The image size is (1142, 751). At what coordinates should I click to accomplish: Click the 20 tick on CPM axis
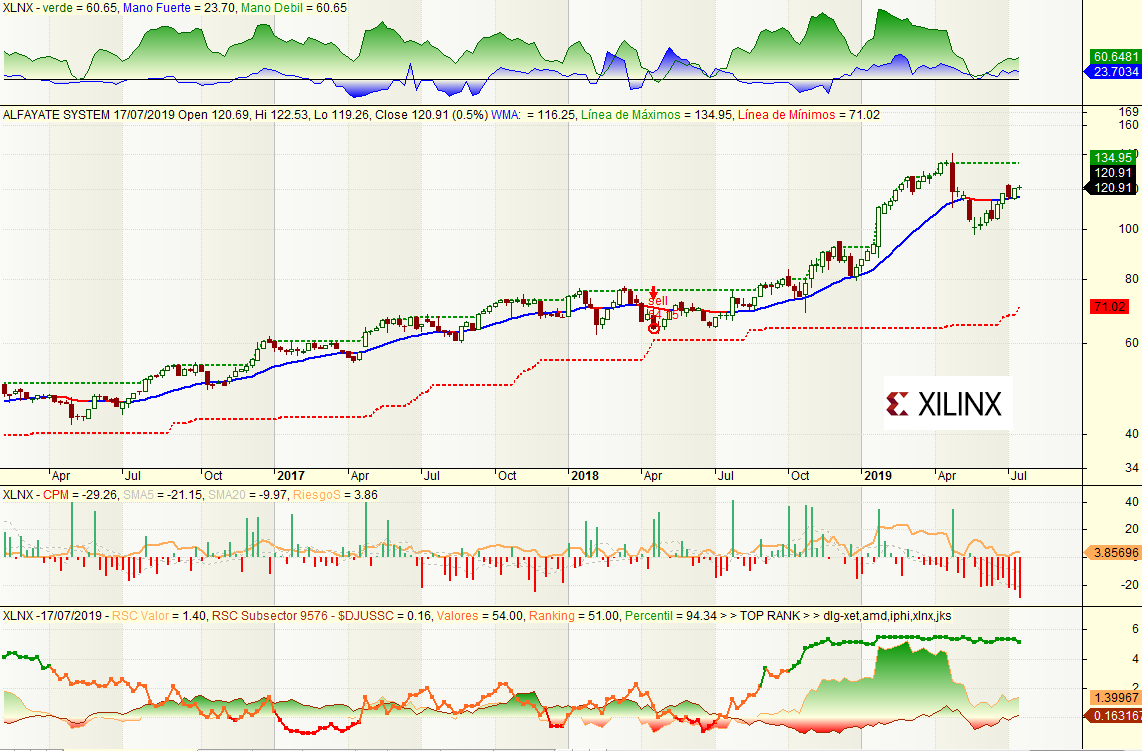tap(1132, 530)
